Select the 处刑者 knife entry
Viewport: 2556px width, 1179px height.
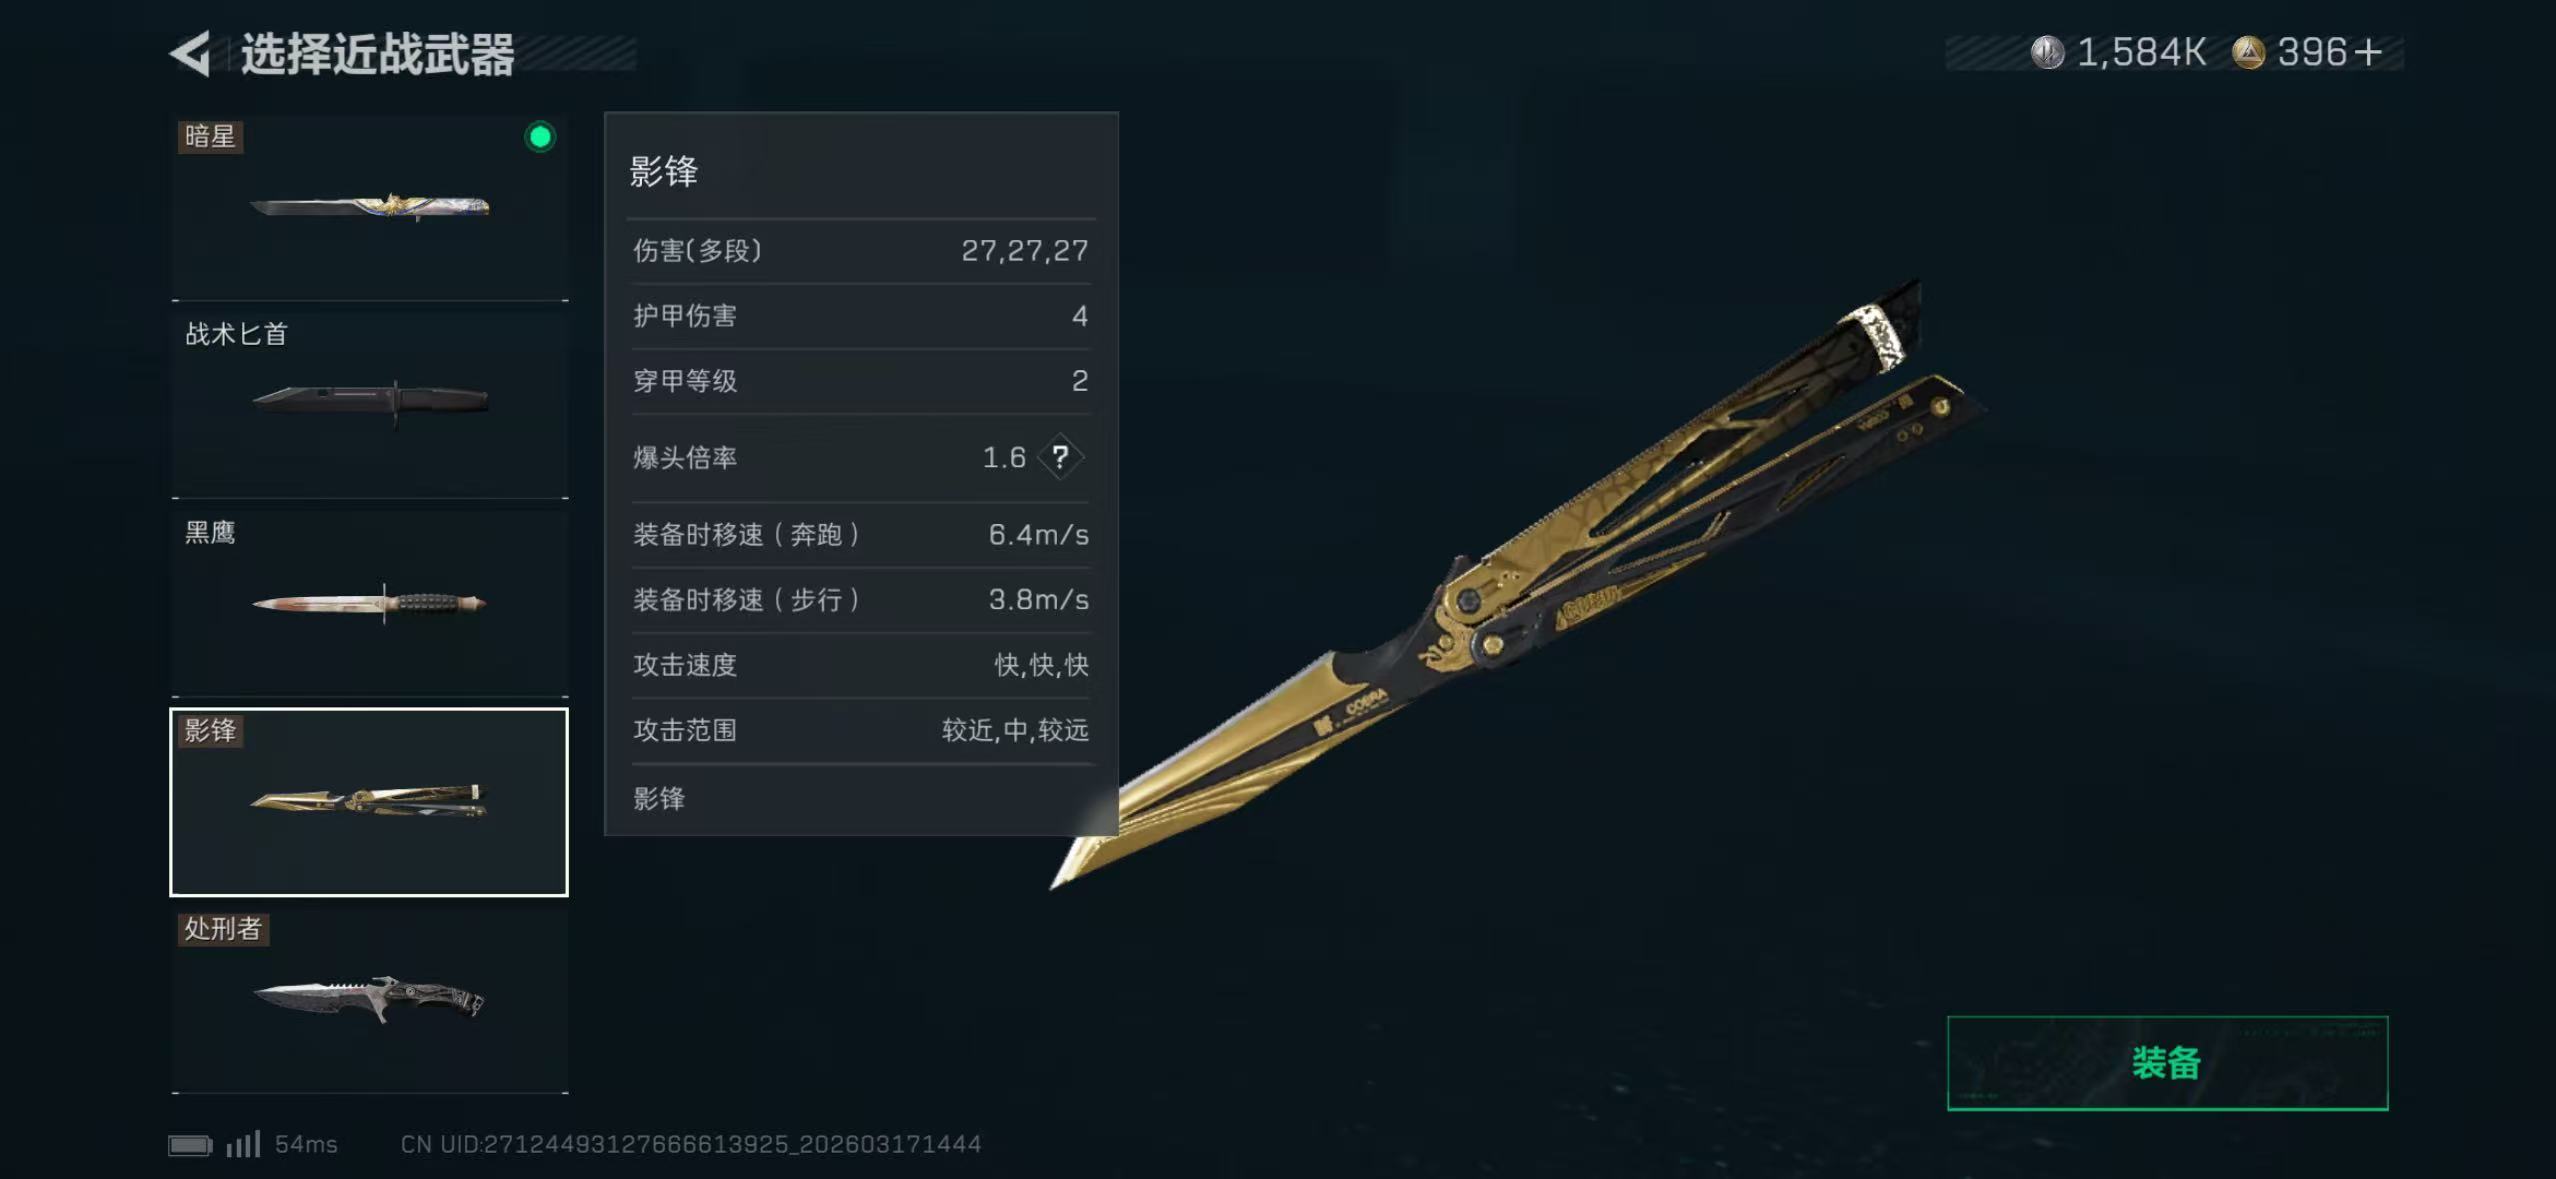(369, 1000)
